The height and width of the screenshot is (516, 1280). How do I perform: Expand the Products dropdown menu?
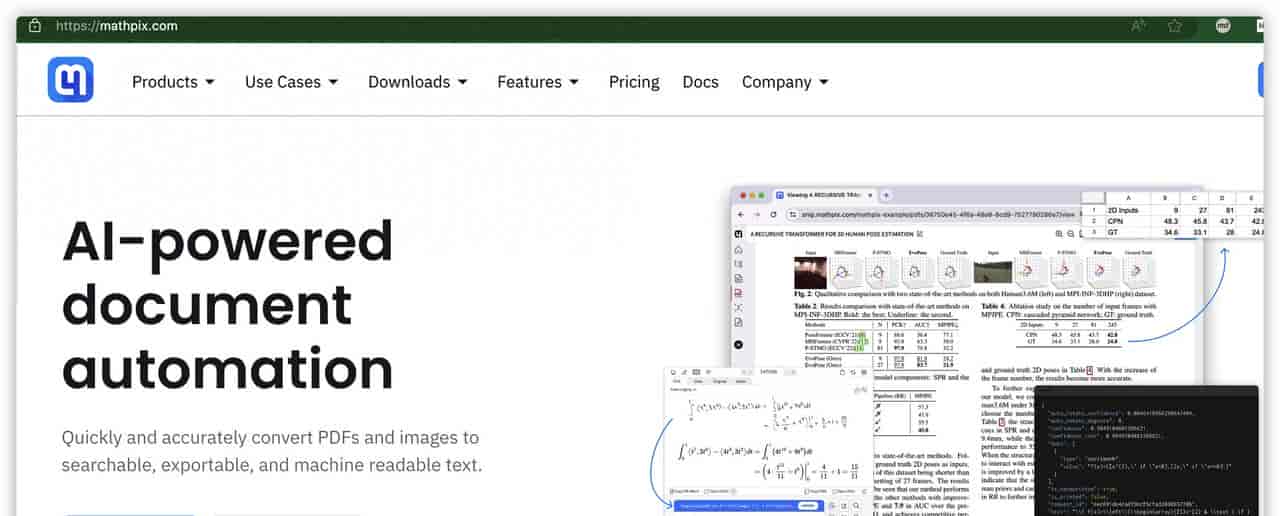tap(173, 82)
